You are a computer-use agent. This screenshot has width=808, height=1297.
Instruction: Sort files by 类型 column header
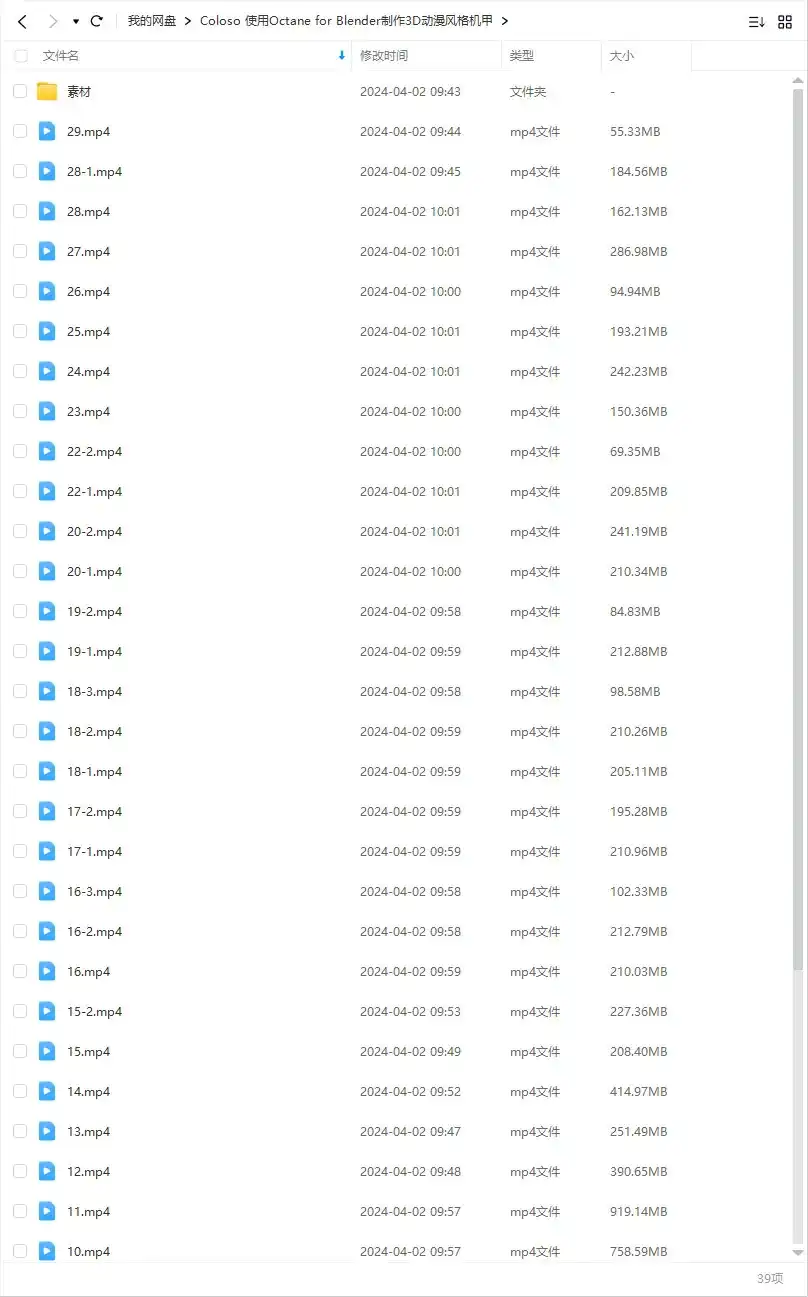tap(521, 56)
